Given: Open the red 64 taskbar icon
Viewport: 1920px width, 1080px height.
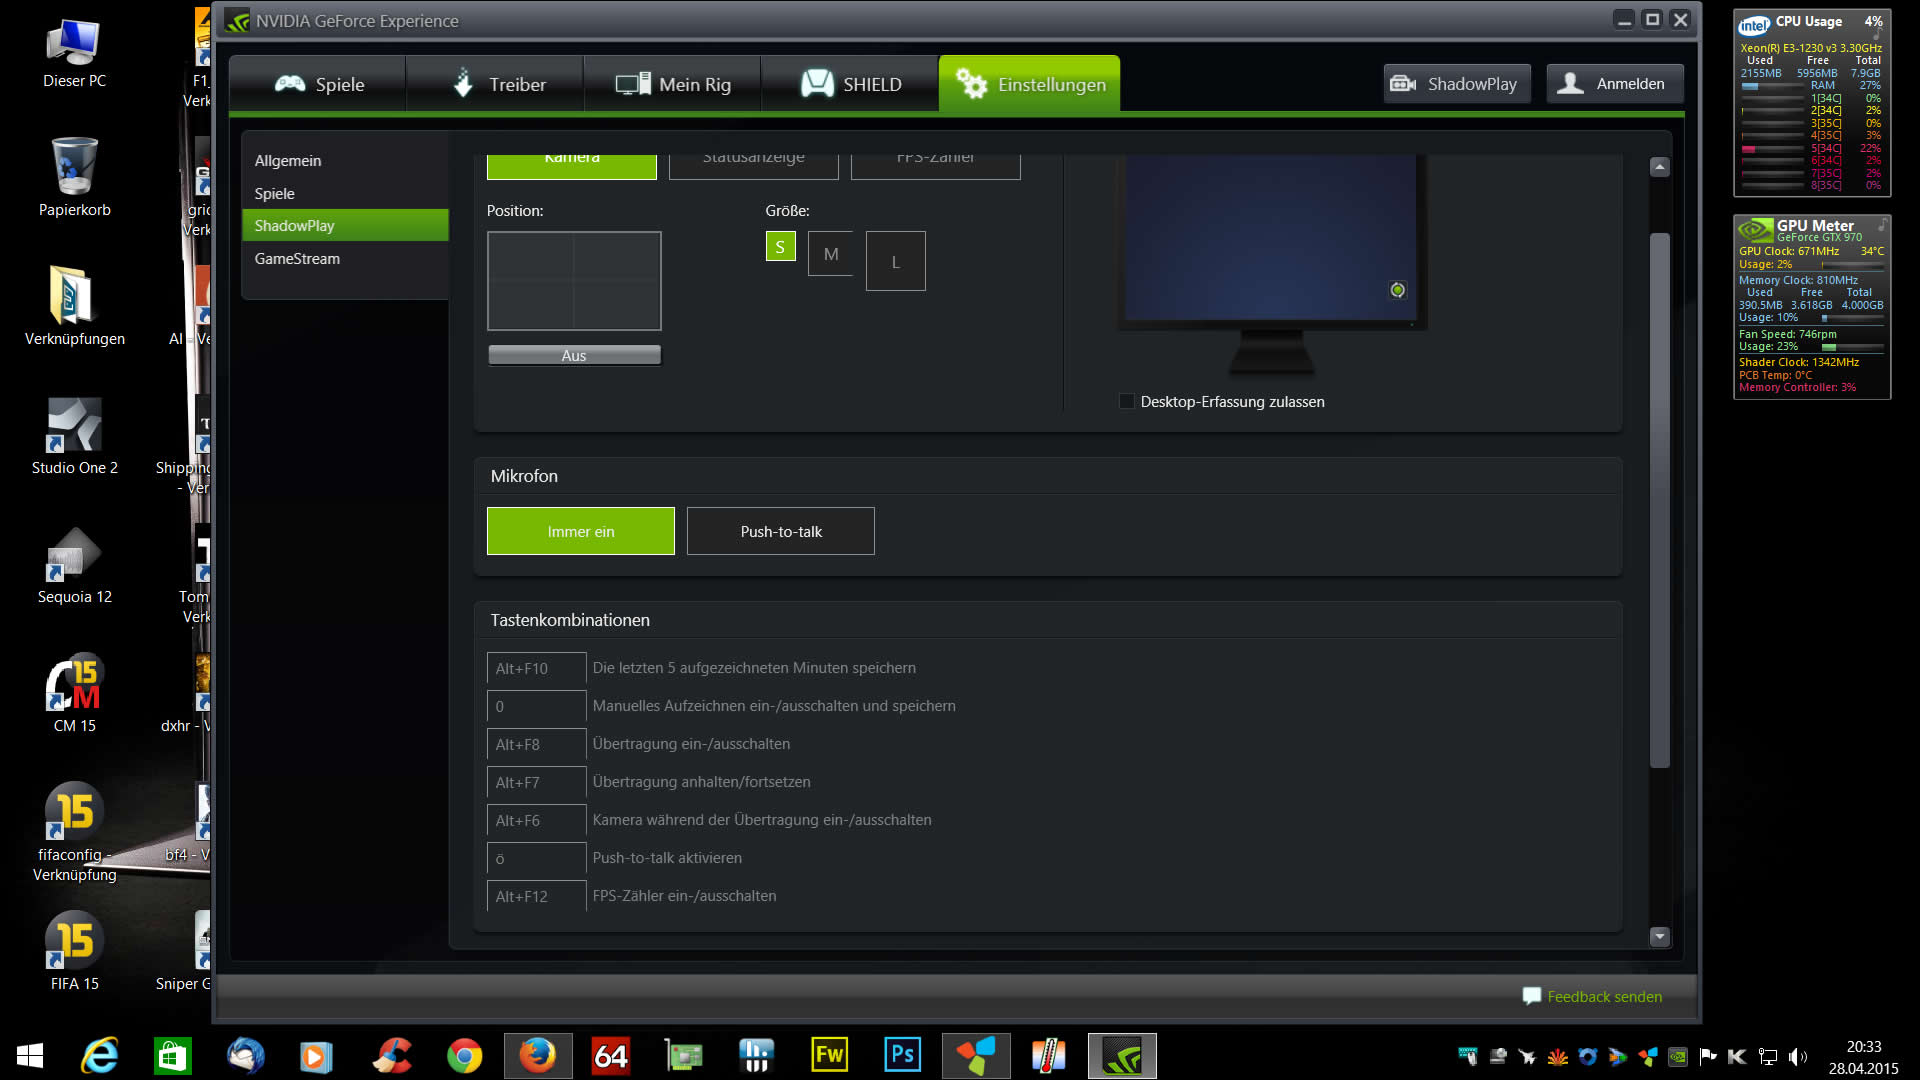Looking at the screenshot, I should [611, 1056].
